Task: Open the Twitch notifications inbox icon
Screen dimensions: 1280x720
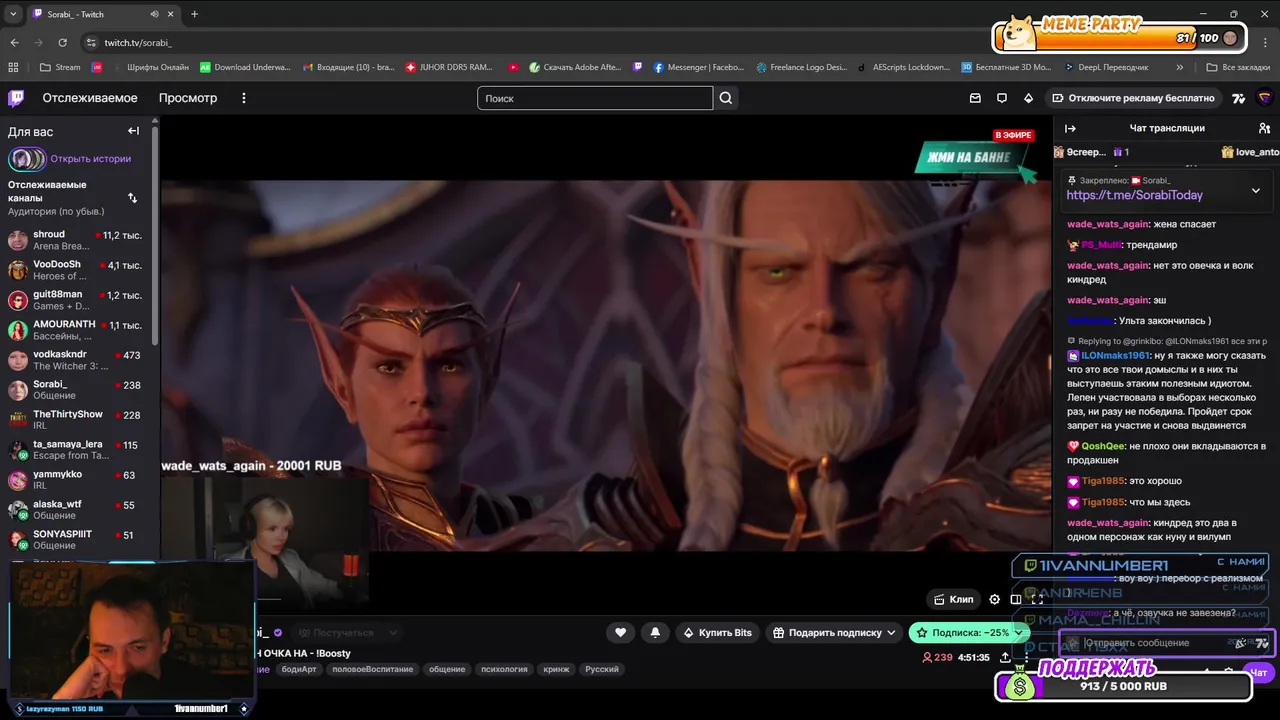Action: (975, 98)
